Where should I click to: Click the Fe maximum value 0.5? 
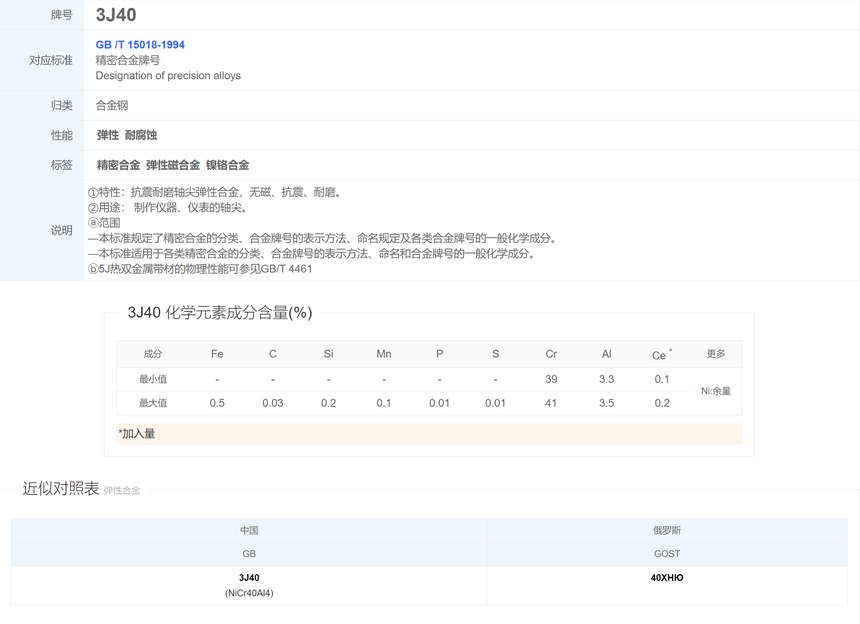click(217, 403)
